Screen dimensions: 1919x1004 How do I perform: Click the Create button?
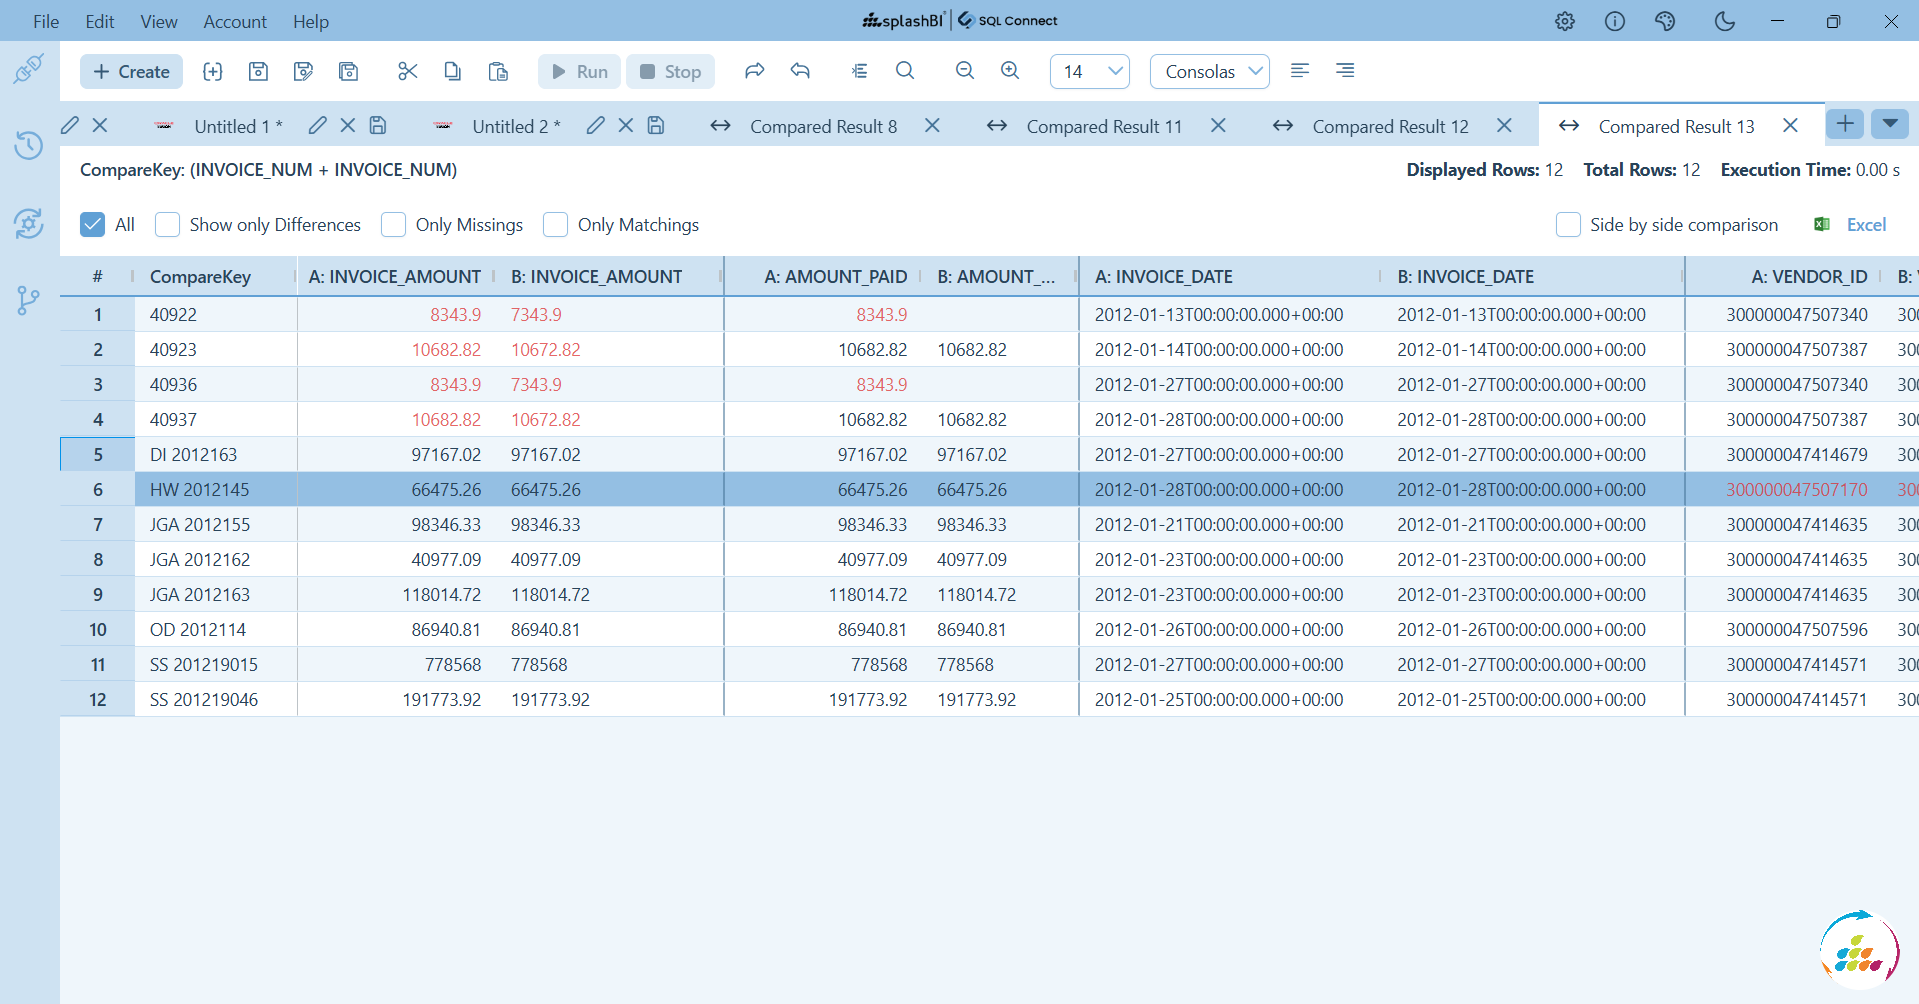131,71
